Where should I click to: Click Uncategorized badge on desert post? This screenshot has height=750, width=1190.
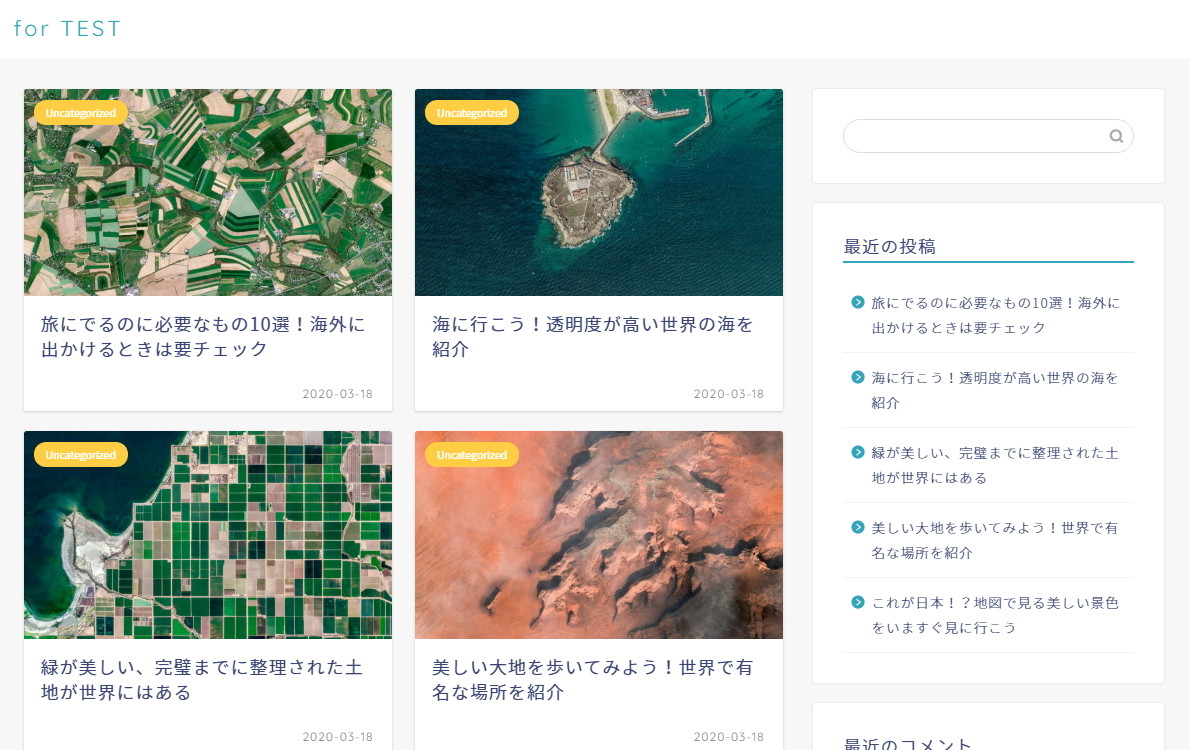(x=471, y=455)
